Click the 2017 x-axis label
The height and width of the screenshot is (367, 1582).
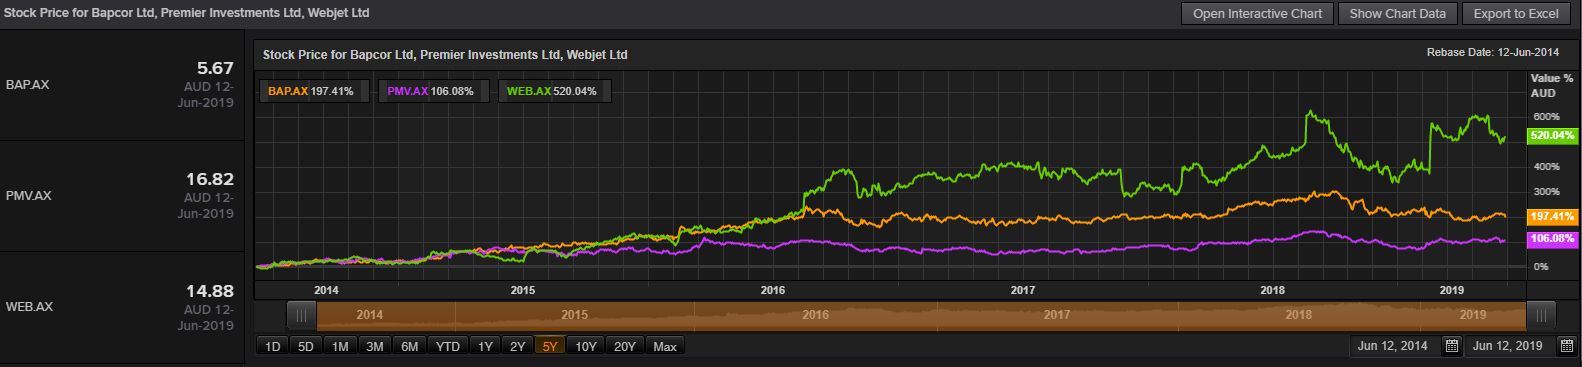[1023, 290]
